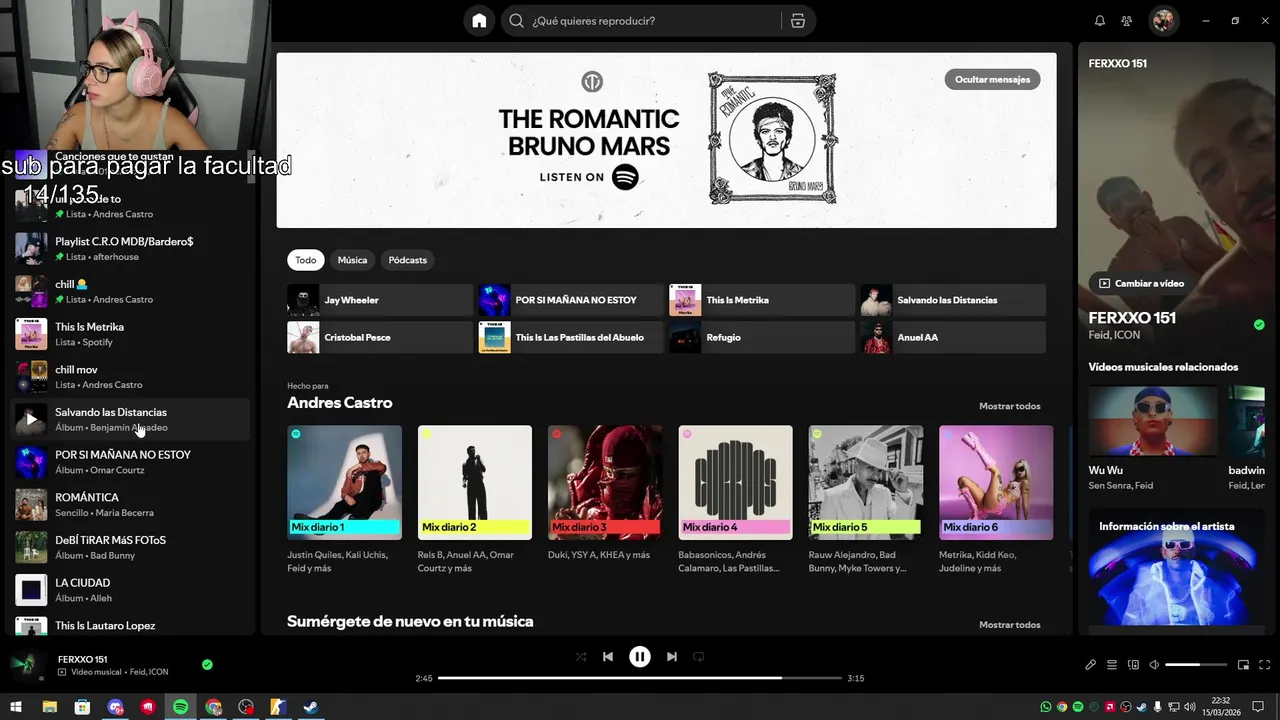1280x720 pixels.
Task: Skip to the next track
Action: pos(672,657)
